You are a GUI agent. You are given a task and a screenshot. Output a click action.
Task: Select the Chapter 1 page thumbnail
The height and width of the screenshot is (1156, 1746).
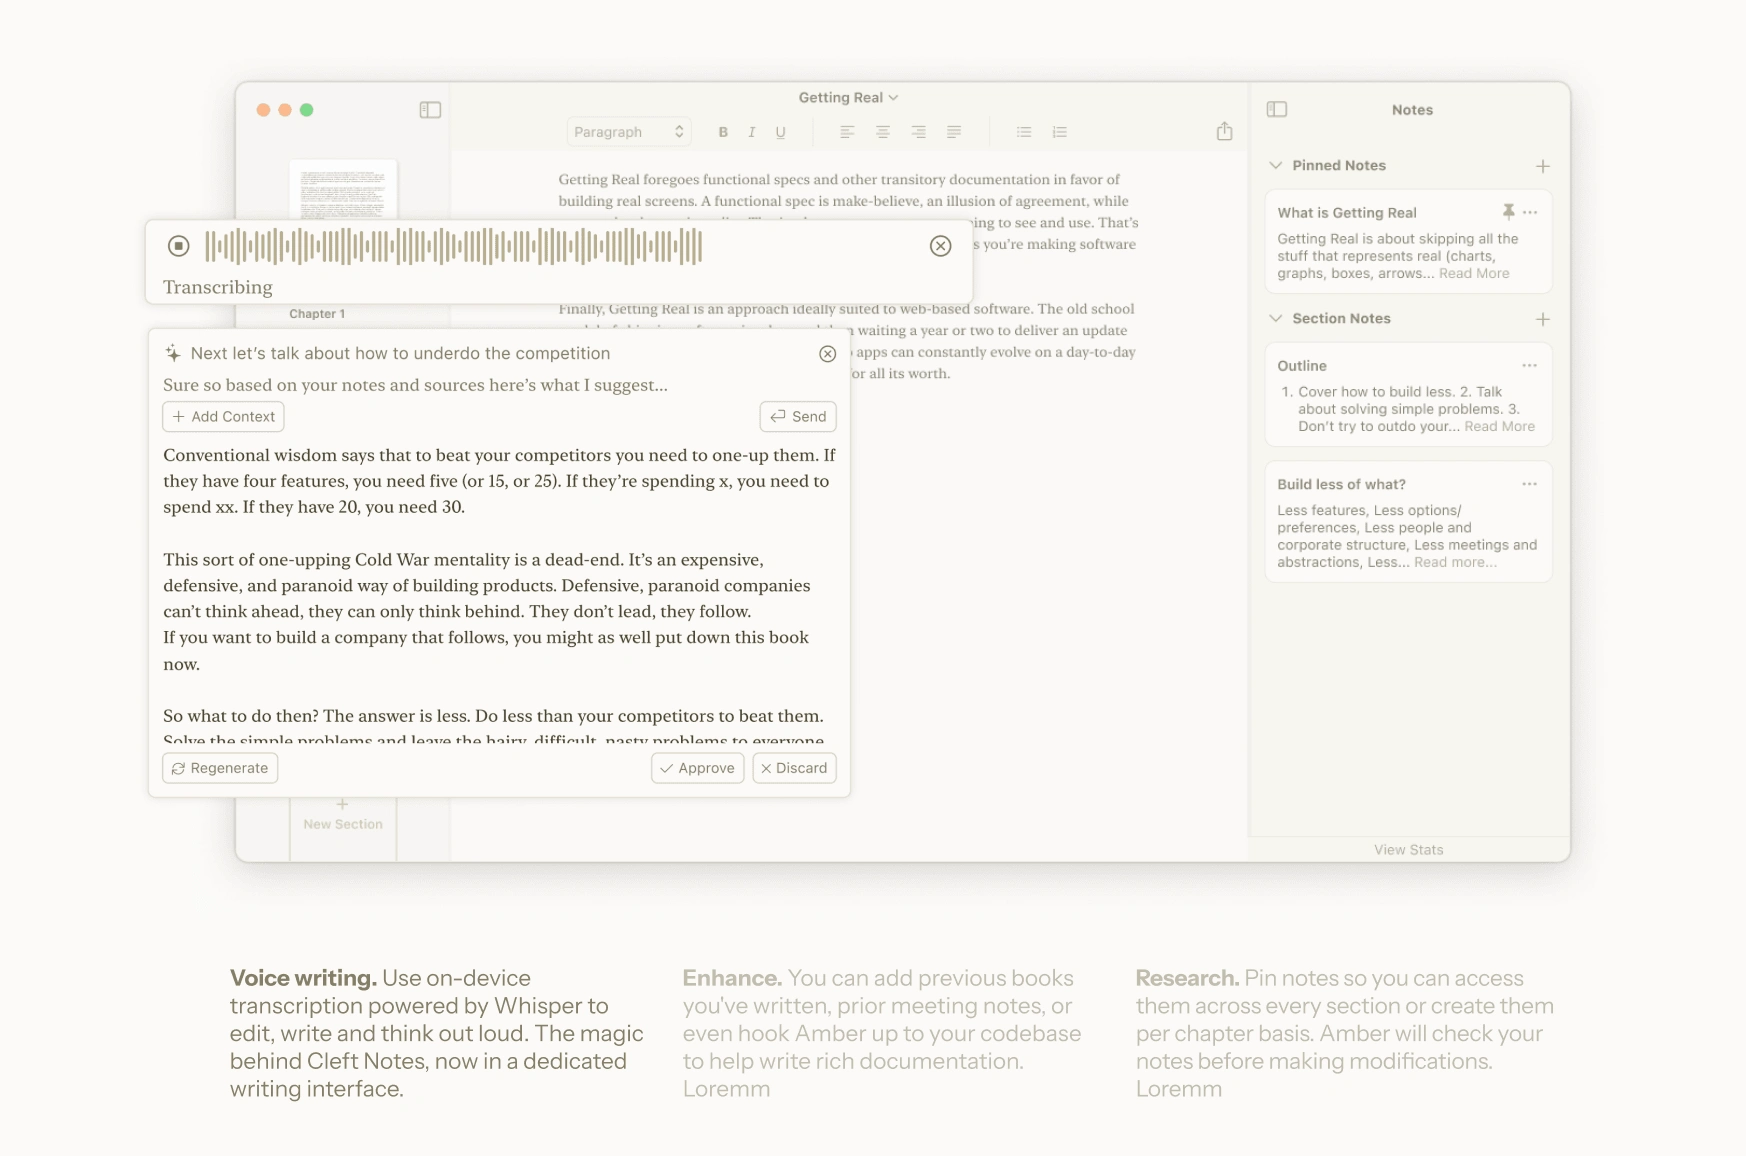point(343,190)
